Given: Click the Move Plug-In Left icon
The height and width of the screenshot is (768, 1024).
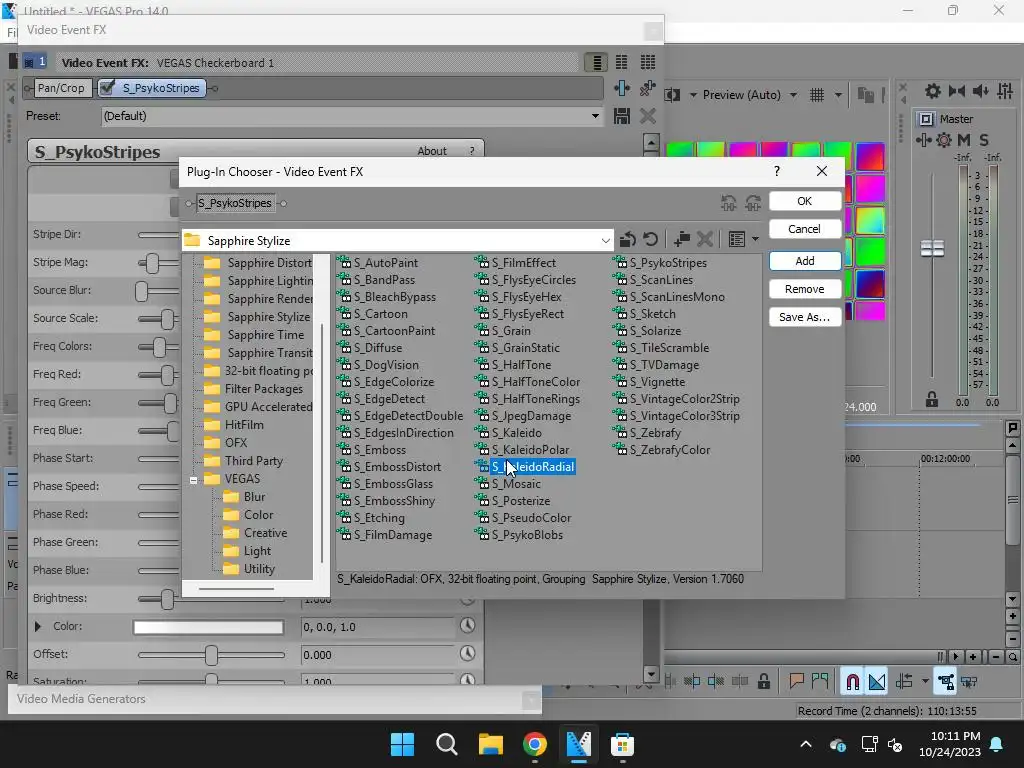Looking at the screenshot, I should tap(728, 203).
